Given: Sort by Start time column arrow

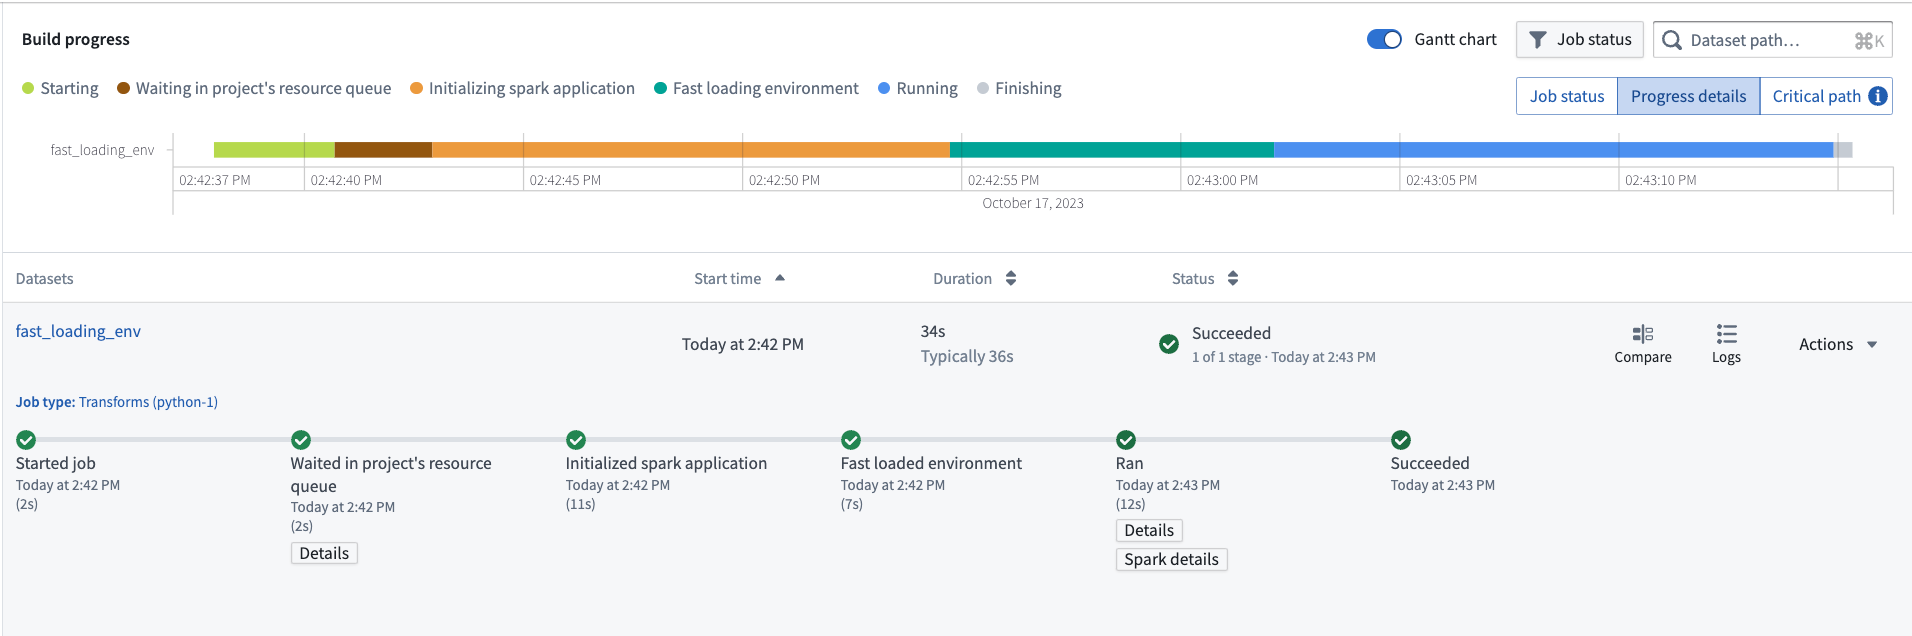Looking at the screenshot, I should pos(780,278).
